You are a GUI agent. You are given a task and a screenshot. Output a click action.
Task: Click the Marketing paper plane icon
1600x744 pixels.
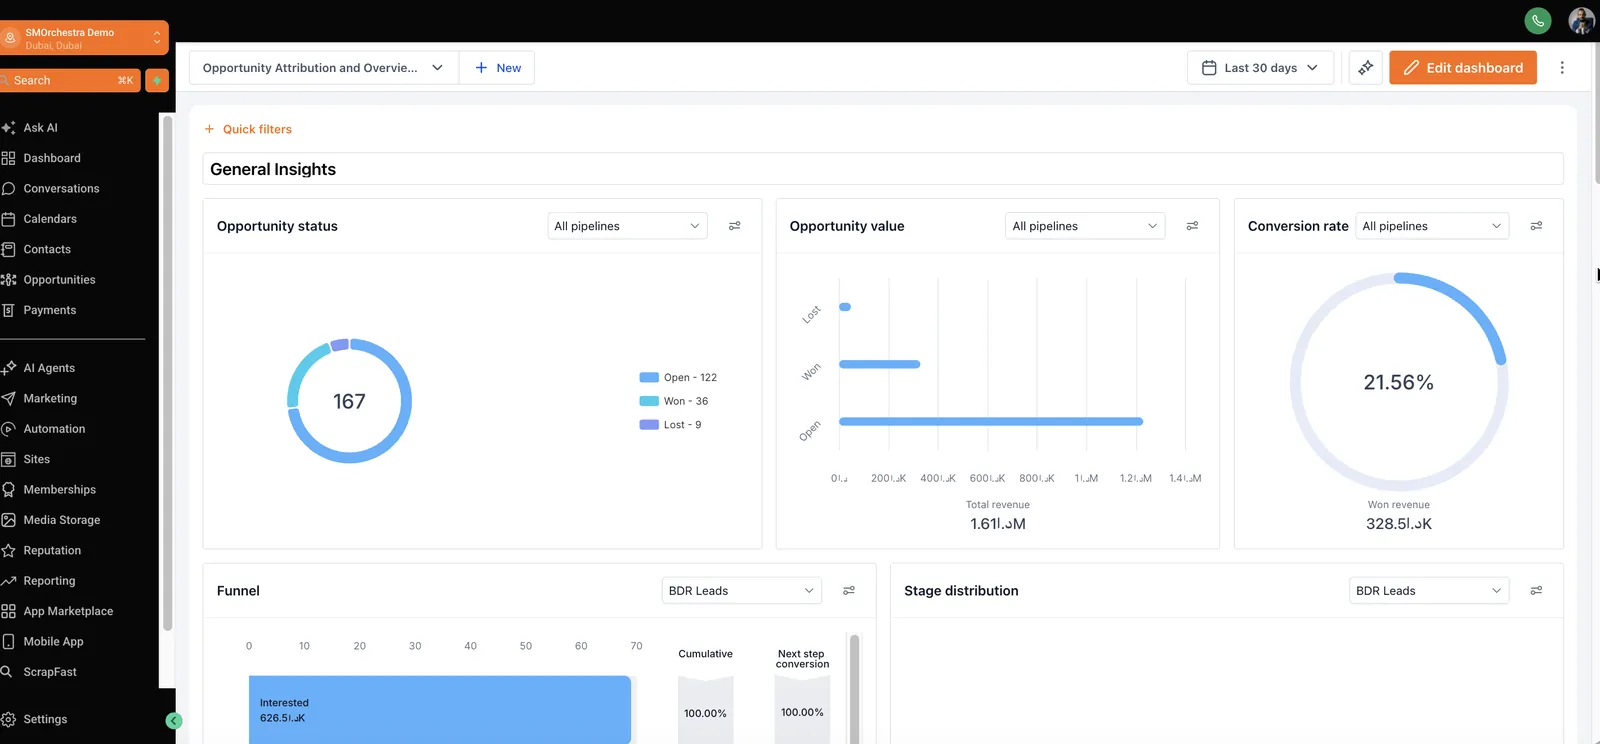(x=8, y=399)
